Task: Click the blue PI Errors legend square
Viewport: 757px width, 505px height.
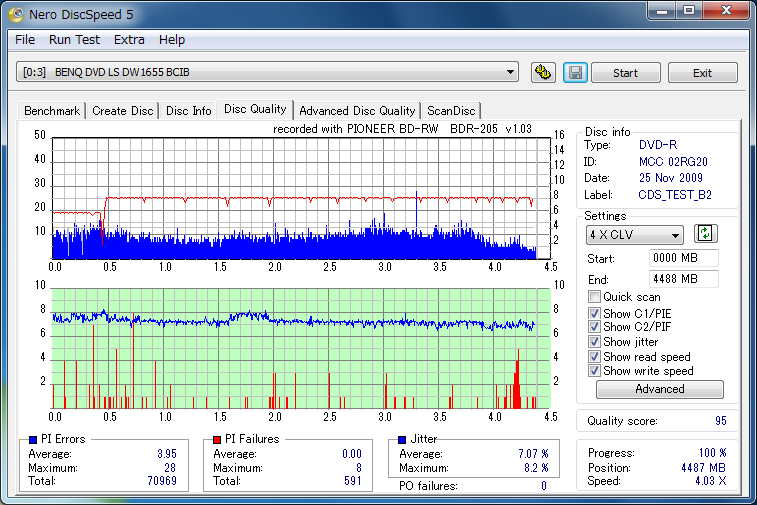Action: 33,439
